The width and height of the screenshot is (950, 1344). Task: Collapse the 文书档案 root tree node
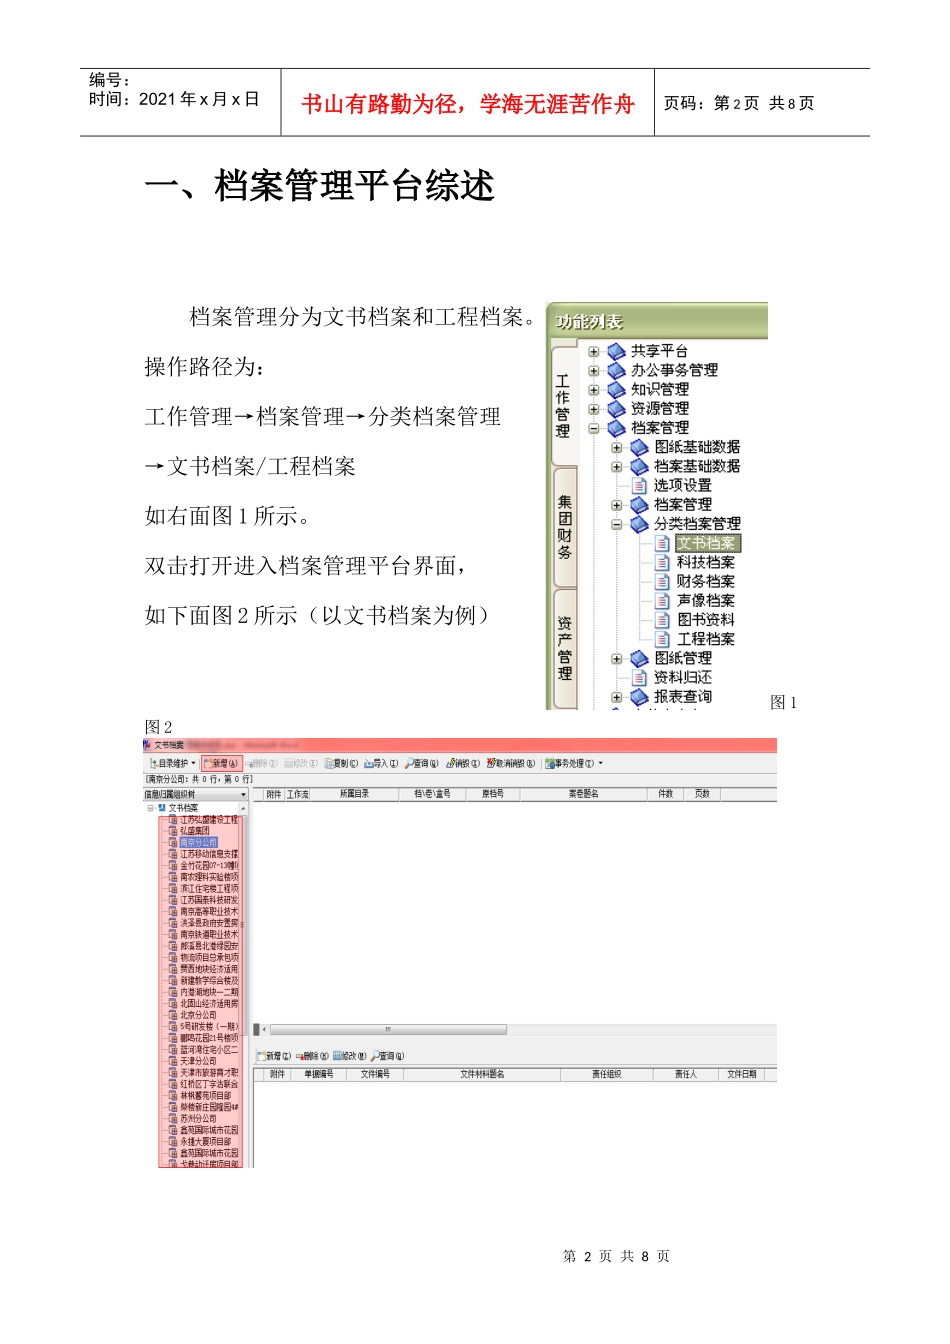point(151,808)
